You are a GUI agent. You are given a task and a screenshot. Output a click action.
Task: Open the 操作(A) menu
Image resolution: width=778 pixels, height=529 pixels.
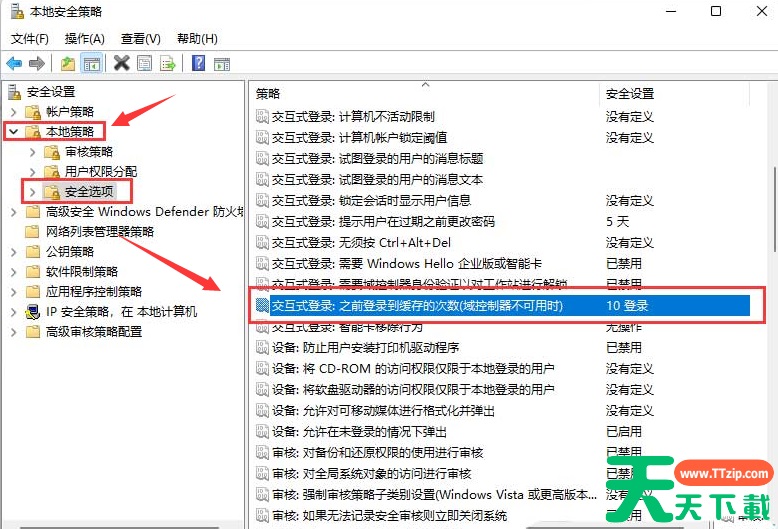[x=84, y=39]
